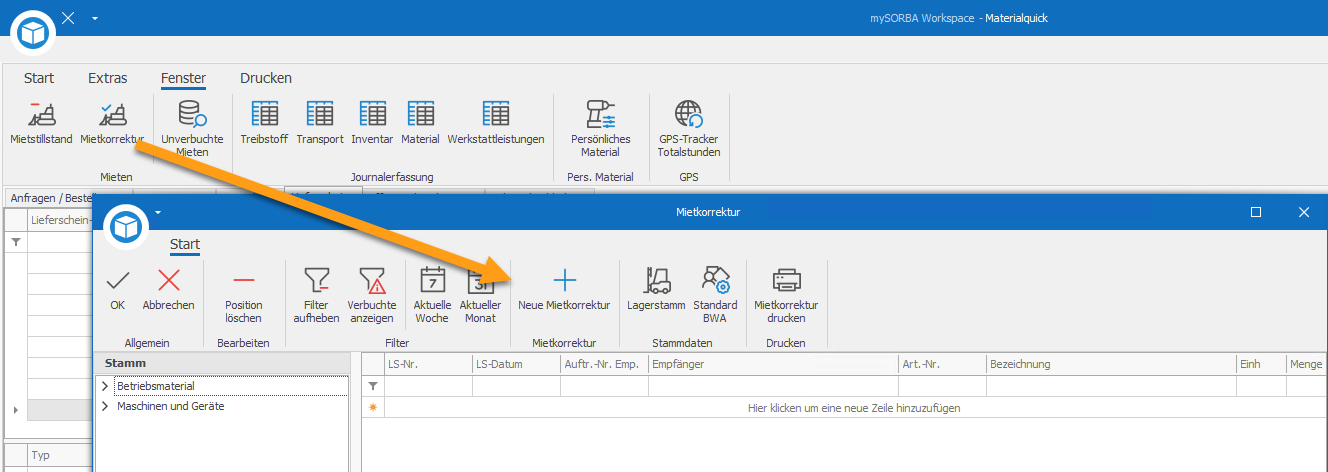Expand the Betriebsmaterial tree node

coord(105,386)
